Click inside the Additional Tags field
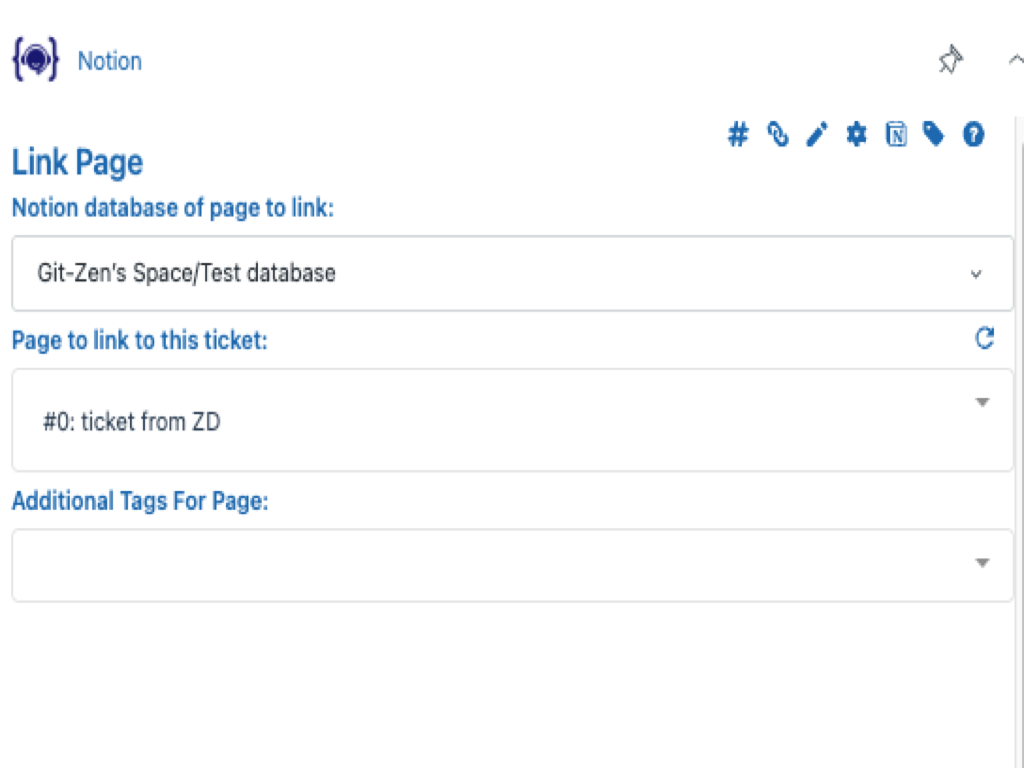The width and height of the screenshot is (1024, 768). click(512, 566)
